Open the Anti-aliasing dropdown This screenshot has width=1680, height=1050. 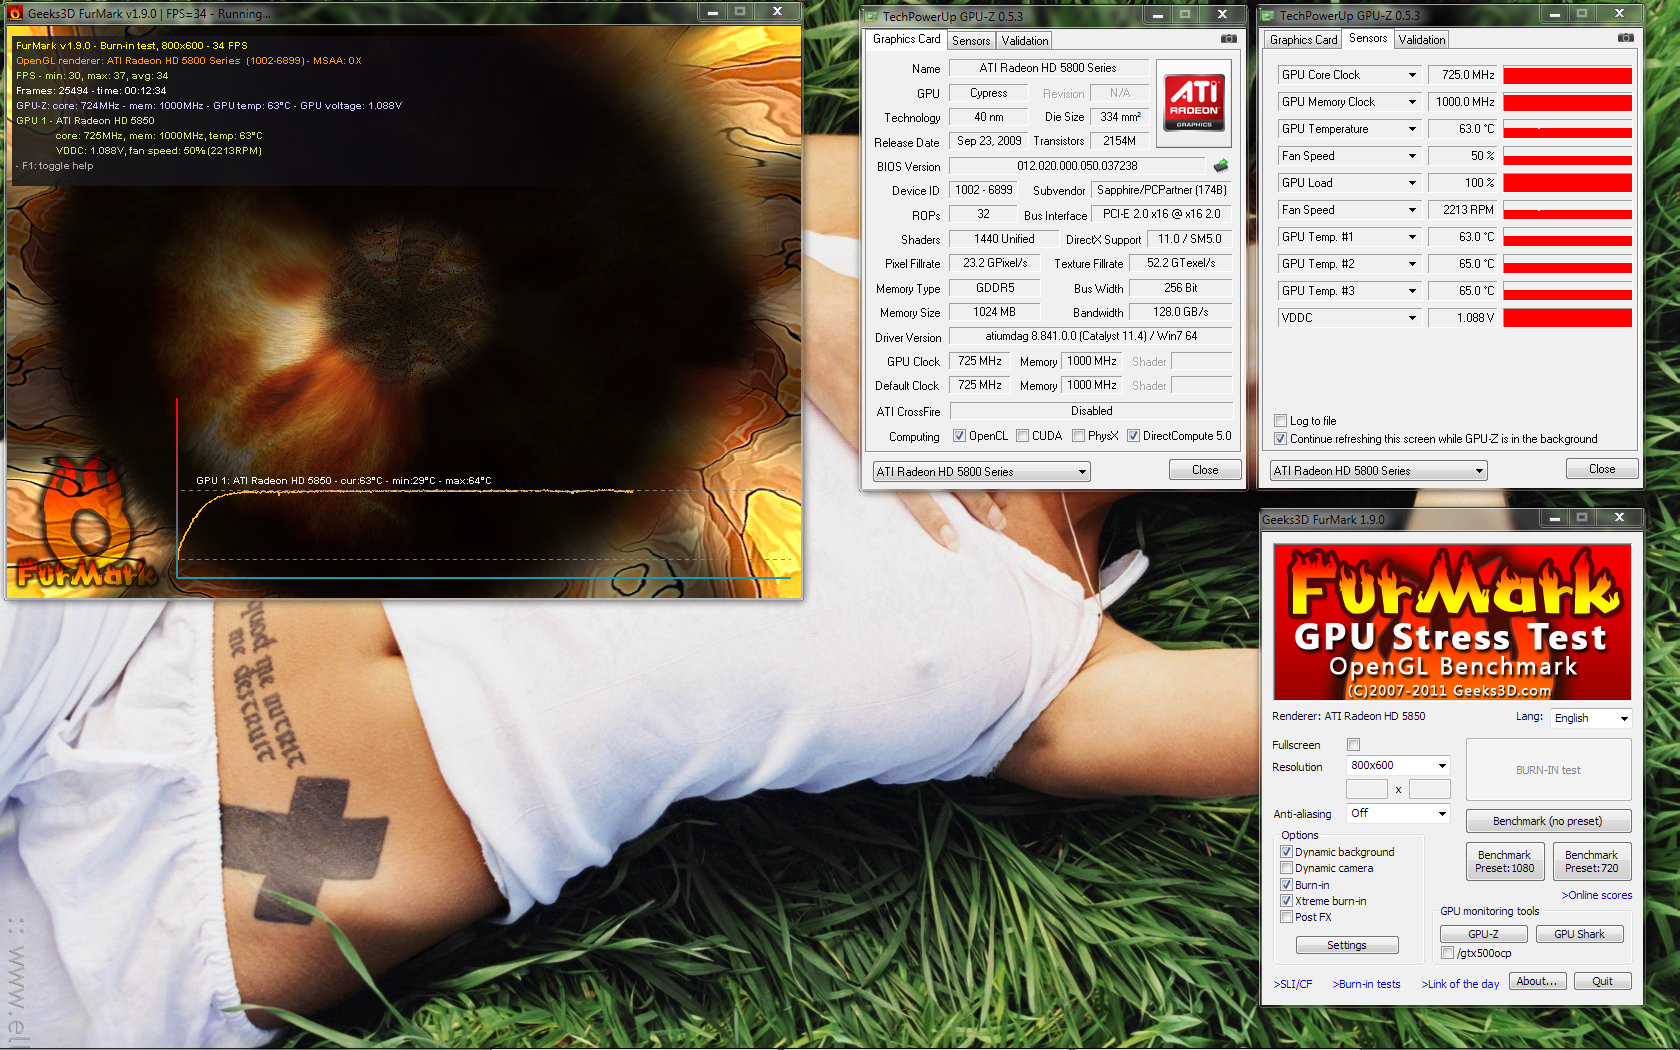pos(1398,814)
